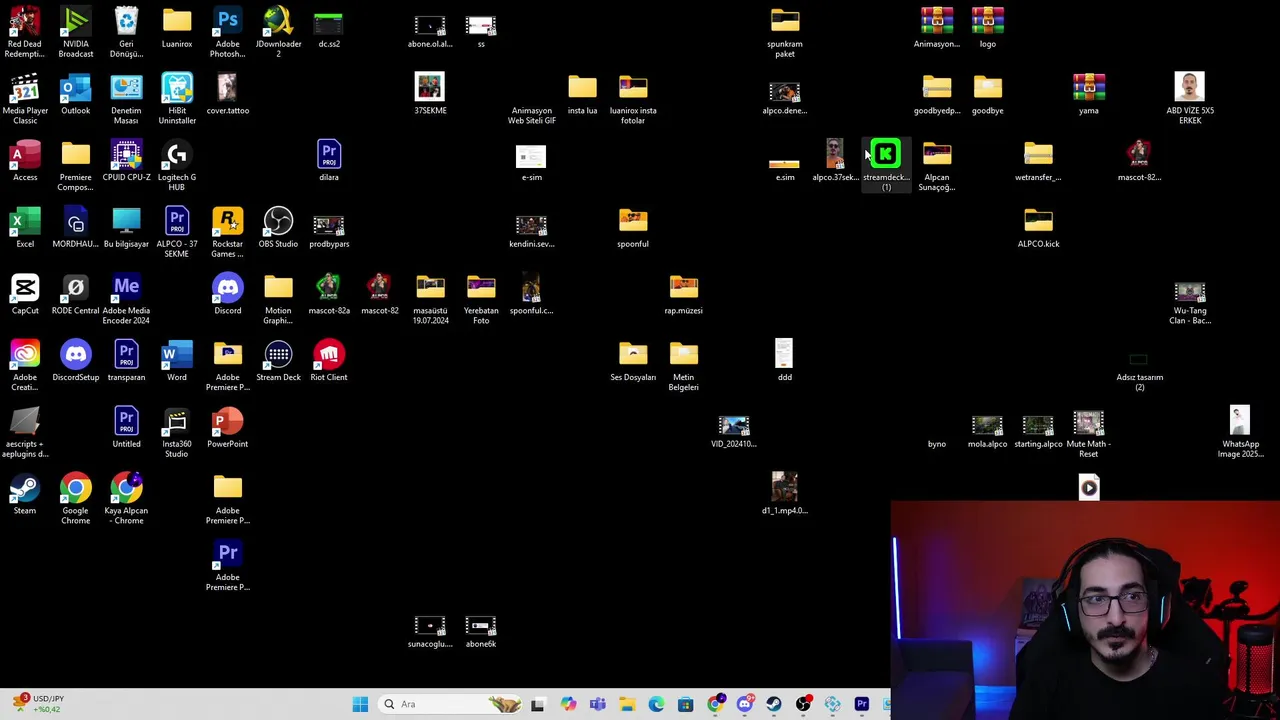Viewport: 1280px width, 720px height.
Task: Open Microsoft Teams from the taskbar
Action: coord(598,704)
